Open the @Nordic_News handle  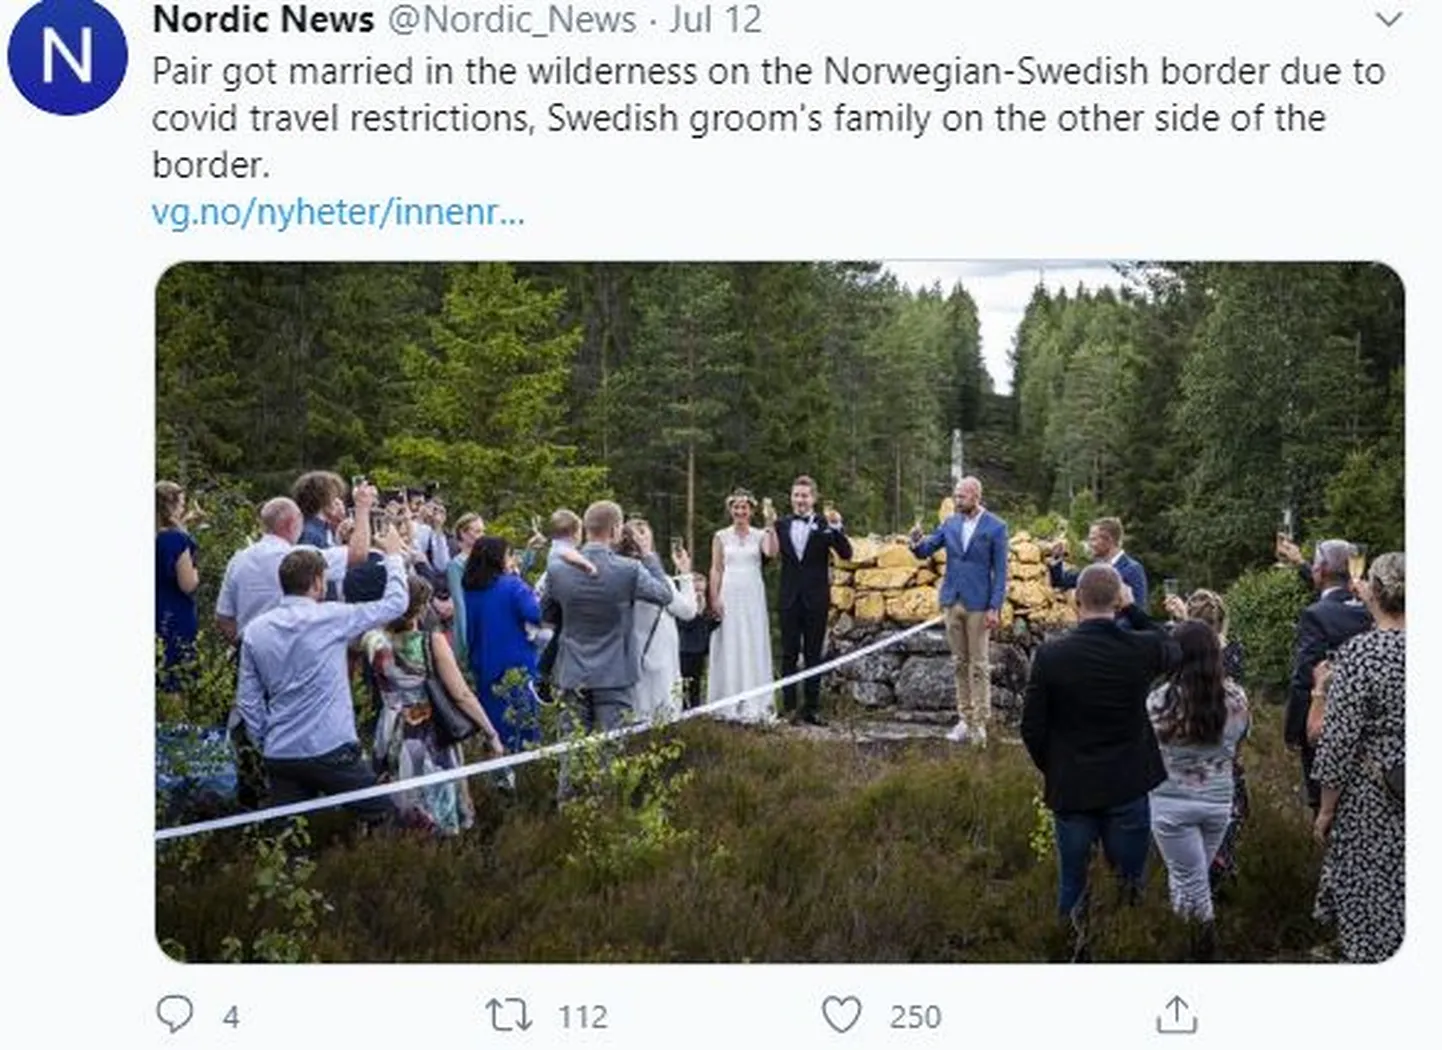511,19
